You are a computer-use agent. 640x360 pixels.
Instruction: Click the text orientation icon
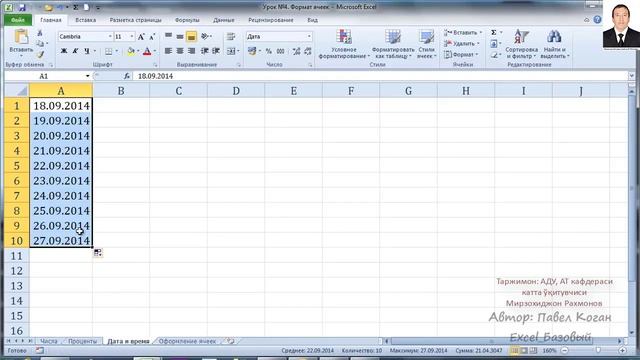205,36
